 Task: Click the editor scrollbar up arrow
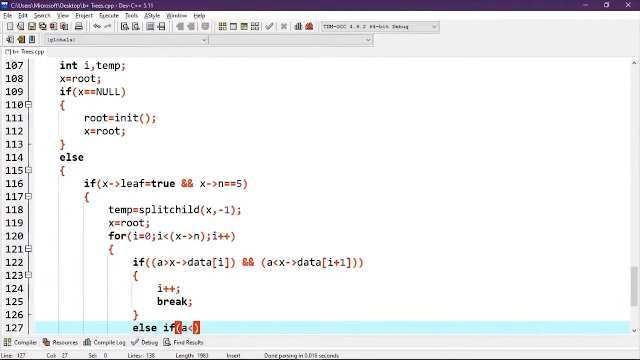(634, 62)
